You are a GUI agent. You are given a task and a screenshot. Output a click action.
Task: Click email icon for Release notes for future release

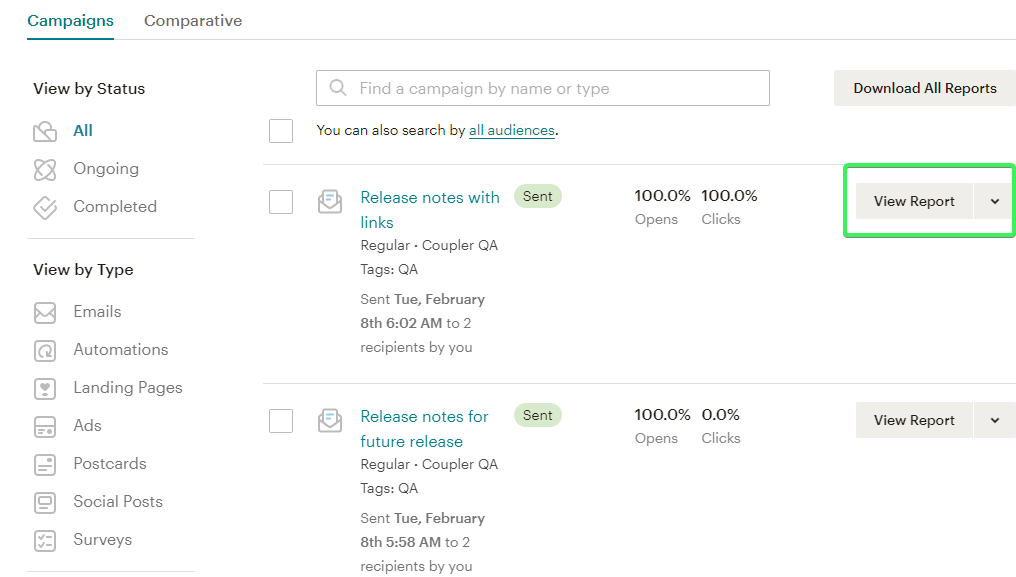tap(330, 421)
